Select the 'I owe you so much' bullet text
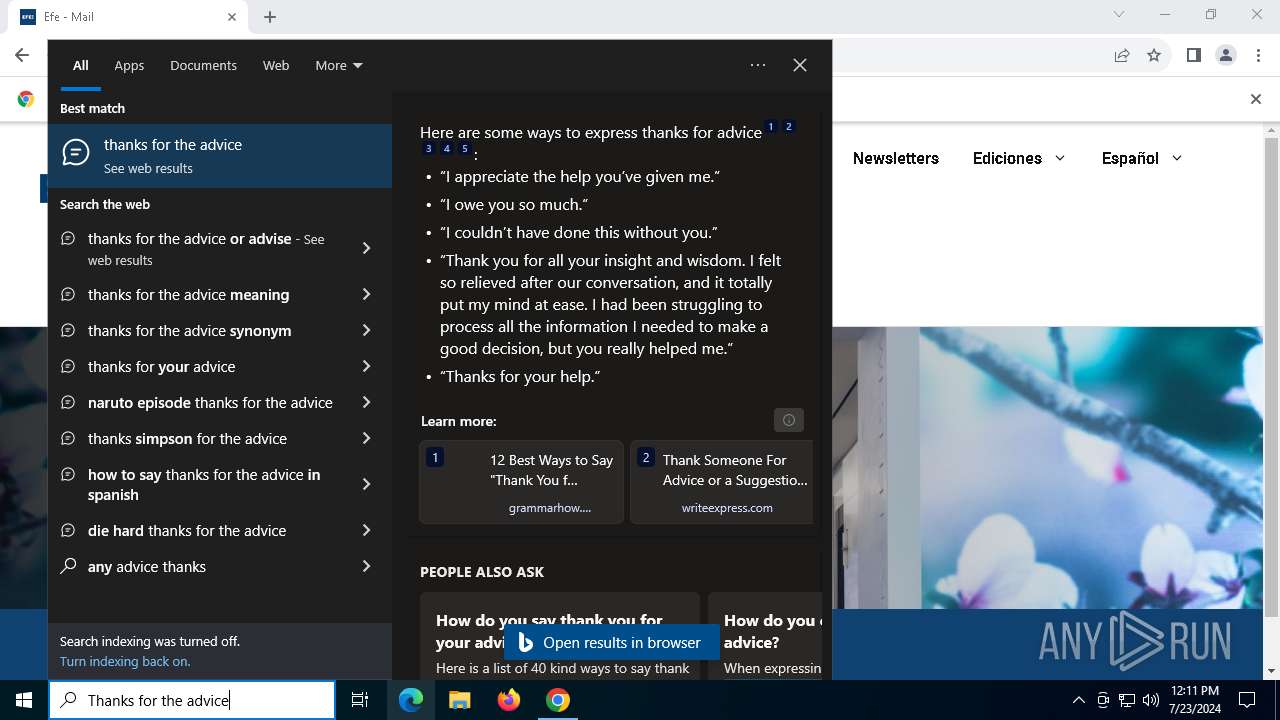This screenshot has width=1280, height=720. (514, 204)
